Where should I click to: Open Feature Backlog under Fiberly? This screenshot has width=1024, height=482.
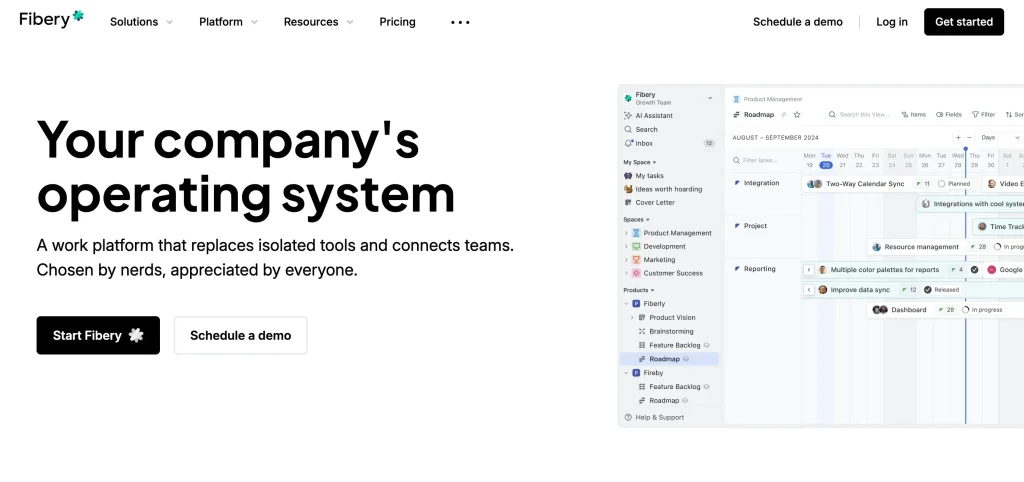pos(674,345)
